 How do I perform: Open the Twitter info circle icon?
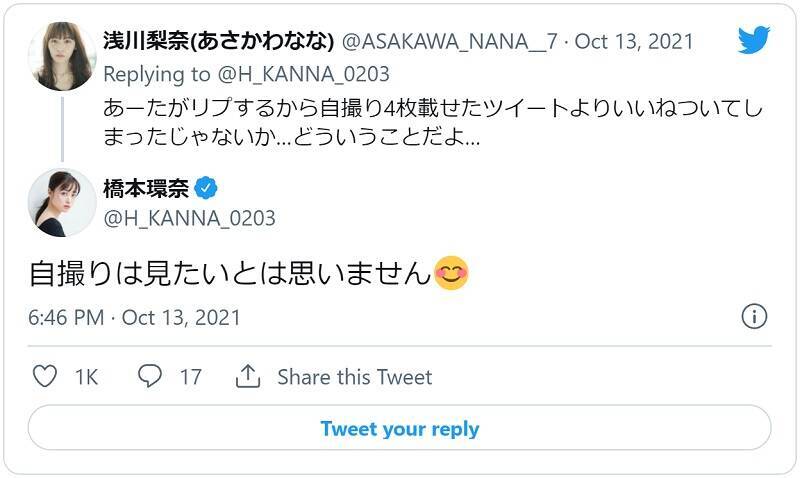click(x=754, y=317)
